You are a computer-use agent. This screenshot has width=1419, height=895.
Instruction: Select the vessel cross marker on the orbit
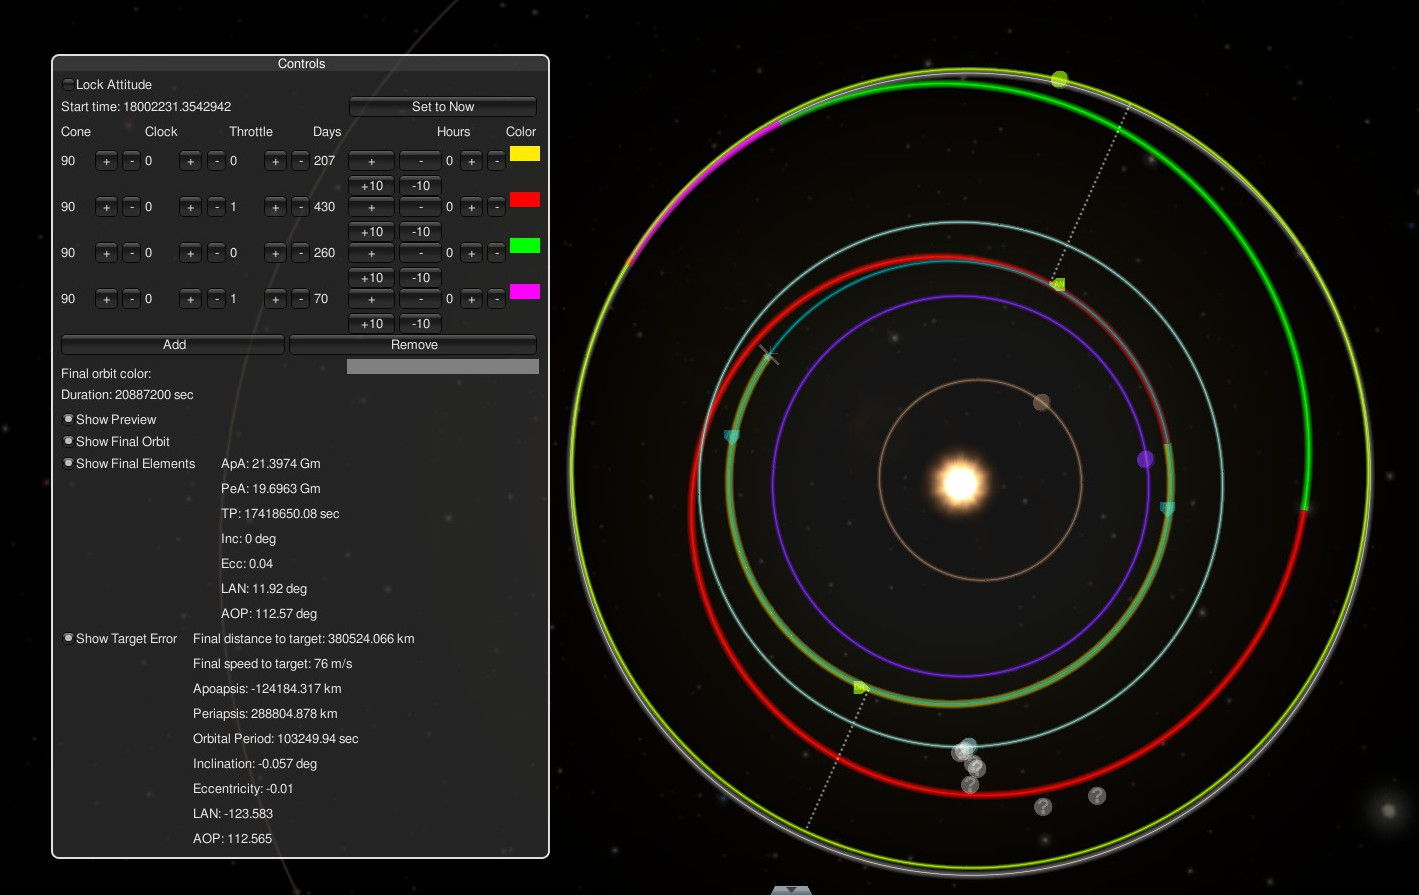pyautogui.click(x=768, y=354)
